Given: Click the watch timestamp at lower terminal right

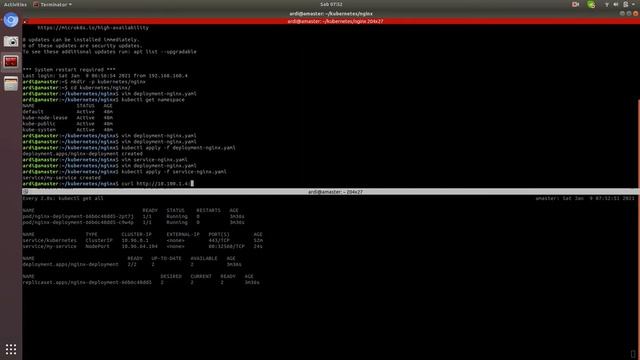Looking at the screenshot, I should [x=585, y=198].
